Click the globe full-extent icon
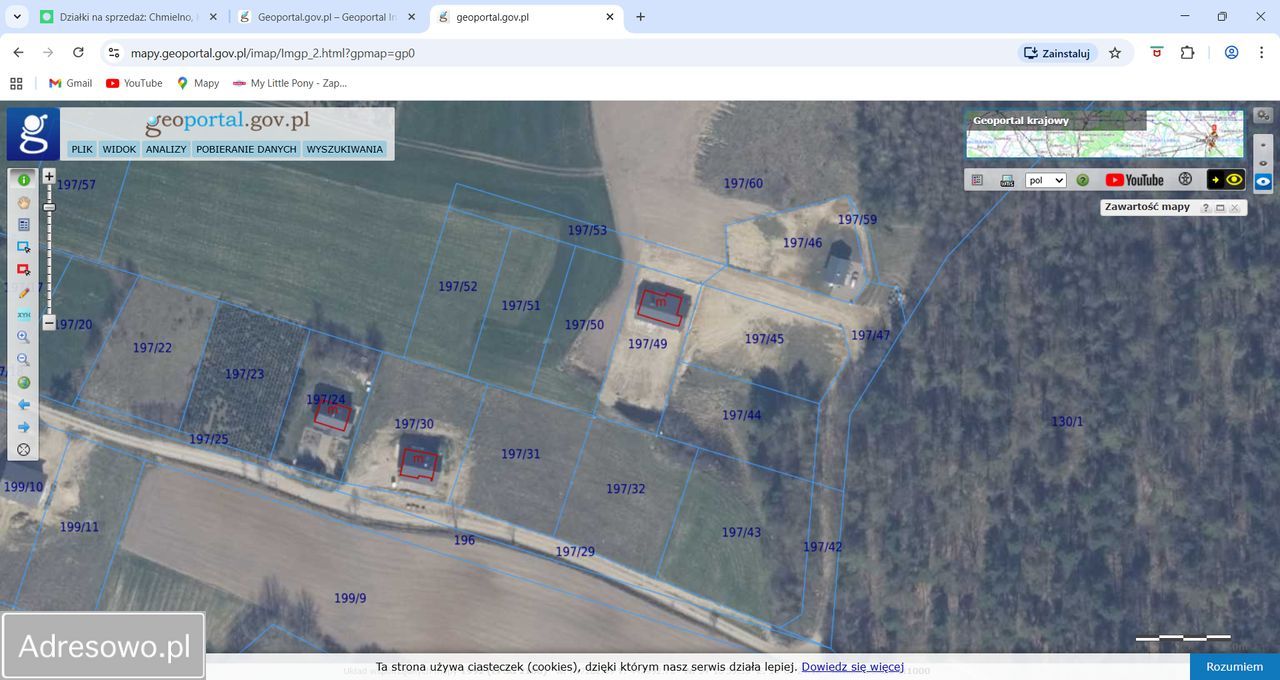 point(24,382)
